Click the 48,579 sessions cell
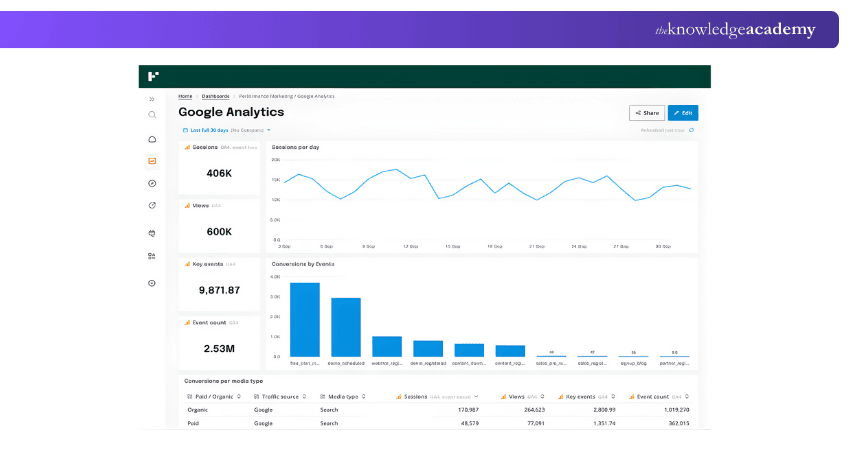850x450 pixels. point(470,423)
